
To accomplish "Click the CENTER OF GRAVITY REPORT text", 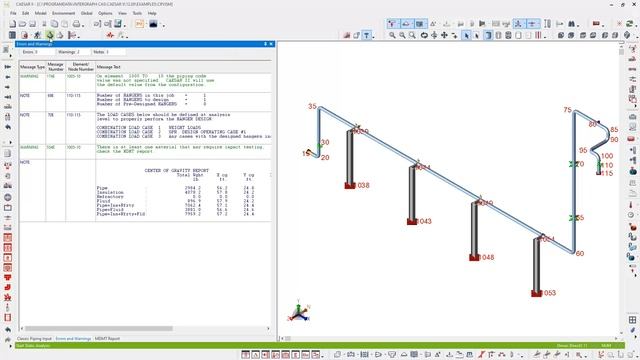I will coord(177,171).
